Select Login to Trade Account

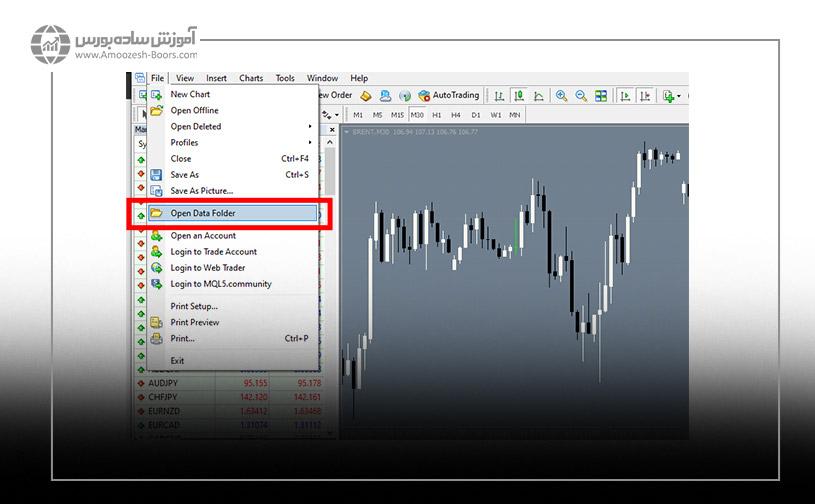pyautogui.click(x=213, y=252)
